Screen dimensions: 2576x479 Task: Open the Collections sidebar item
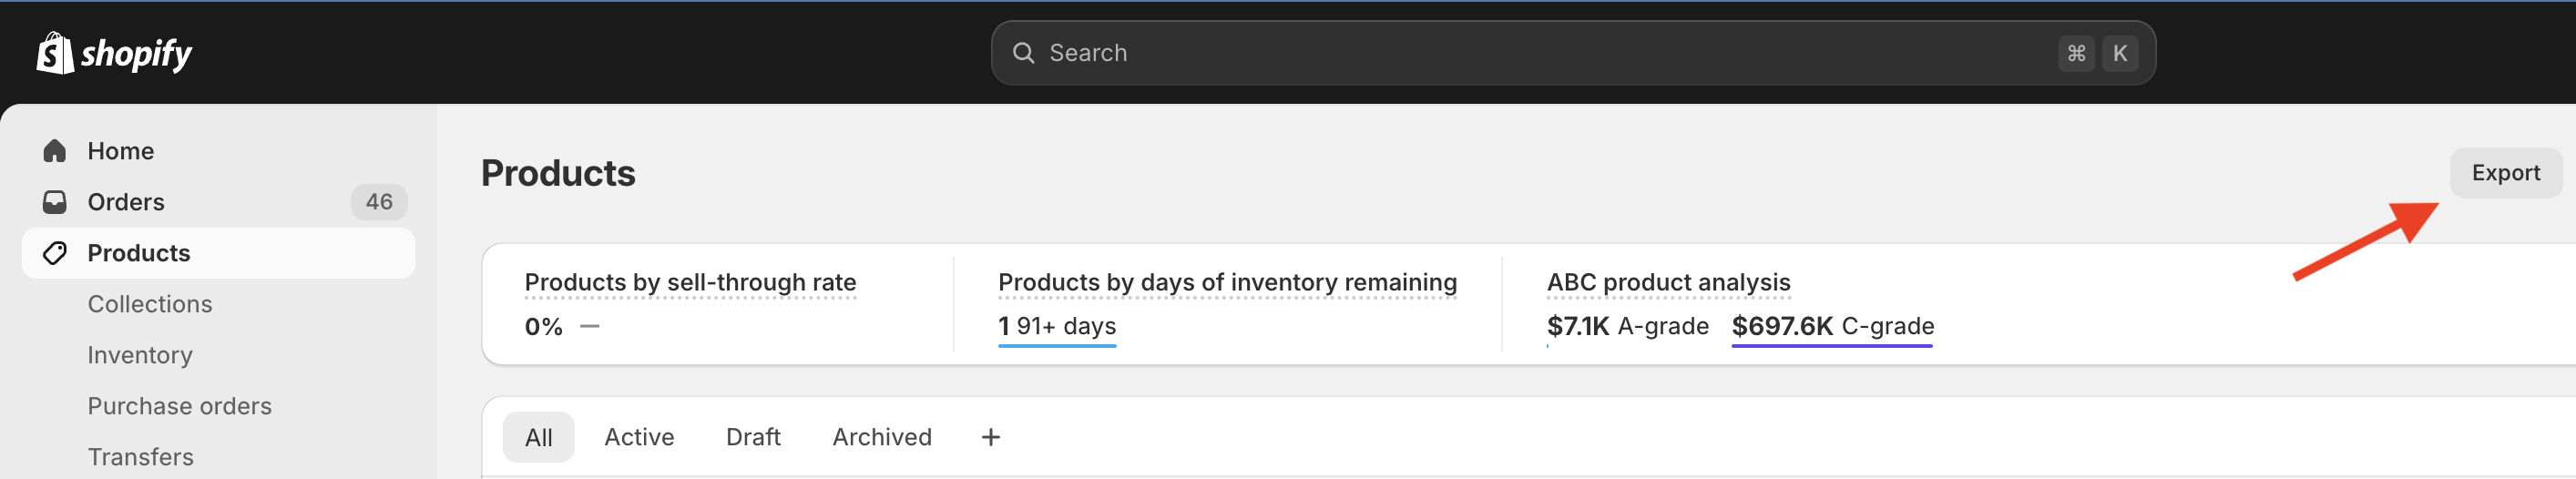coord(150,304)
